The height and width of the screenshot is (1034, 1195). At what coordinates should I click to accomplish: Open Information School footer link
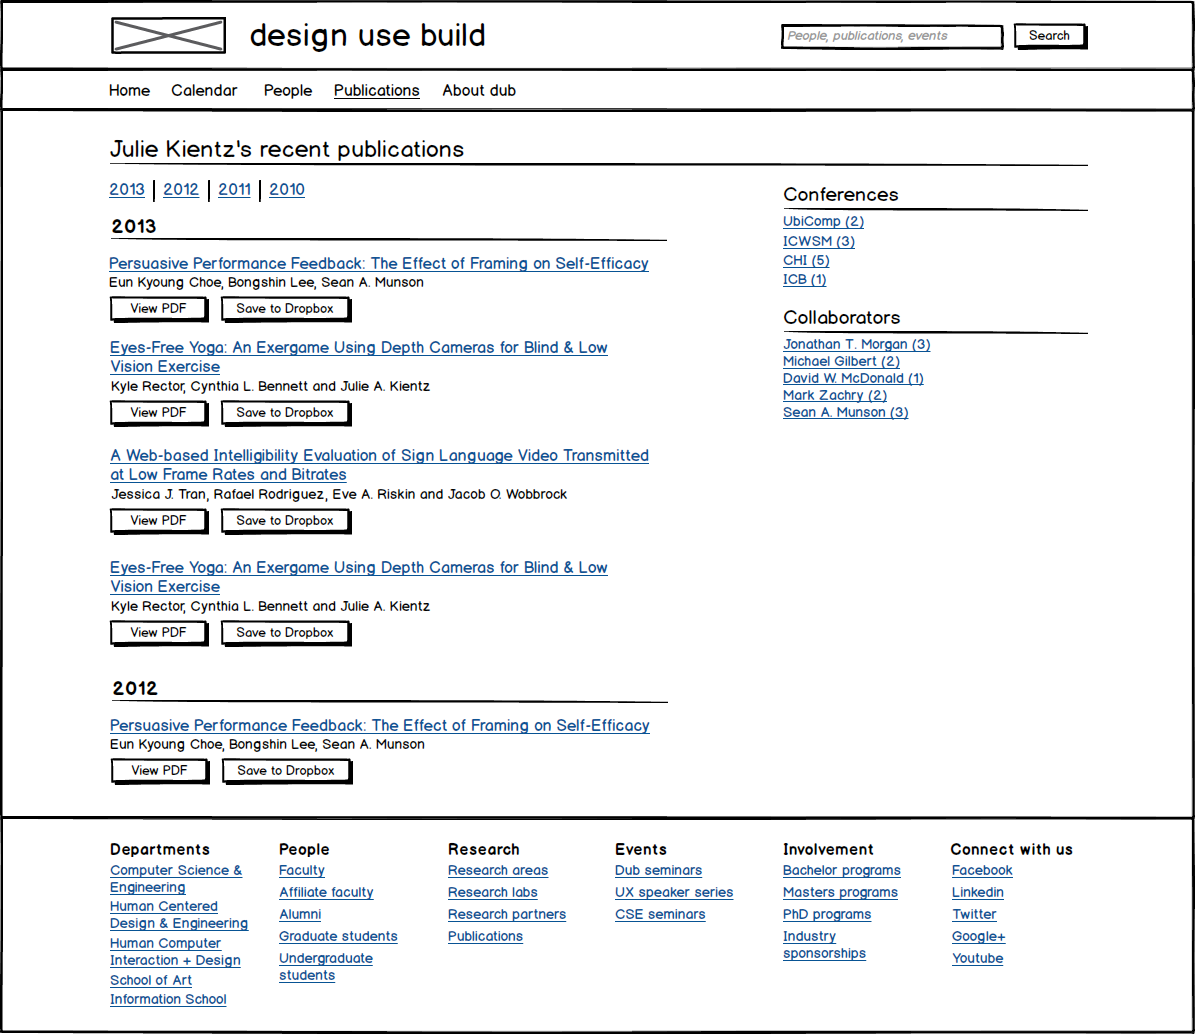click(168, 1000)
